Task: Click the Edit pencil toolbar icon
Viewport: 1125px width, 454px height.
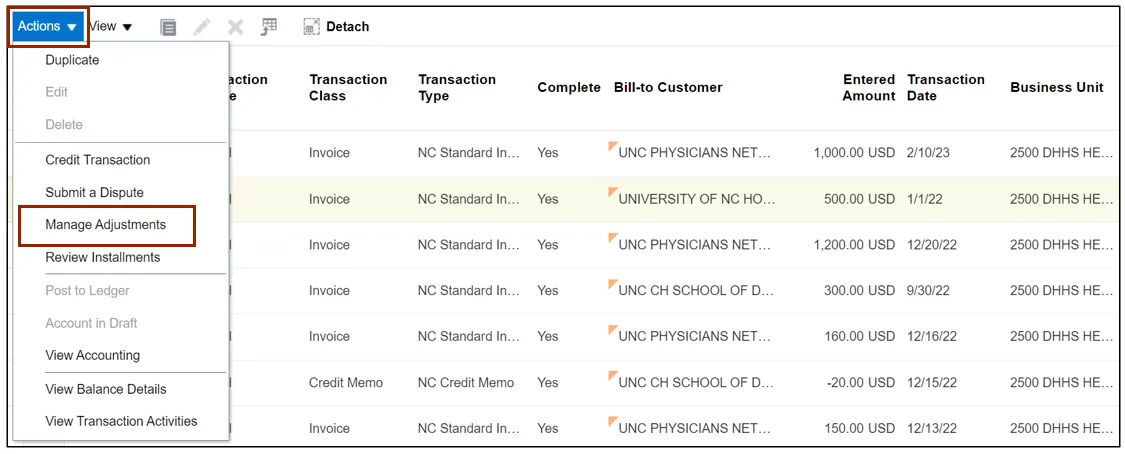Action: tap(202, 27)
